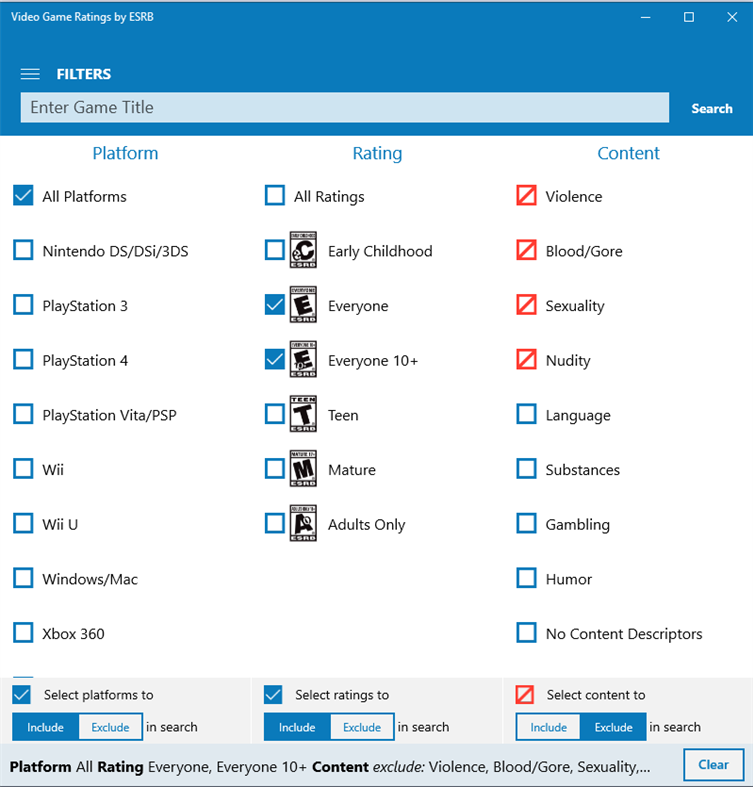Image resolution: width=753 pixels, height=787 pixels.
Task: Uncheck the All Platforms checkbox
Action: click(x=23, y=196)
